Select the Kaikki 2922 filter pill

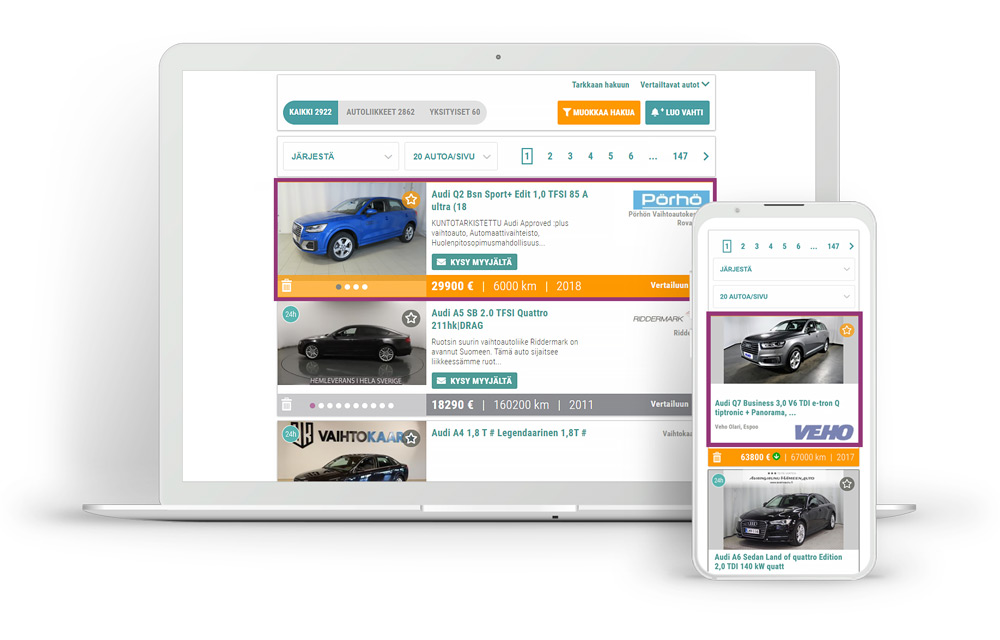pos(310,112)
